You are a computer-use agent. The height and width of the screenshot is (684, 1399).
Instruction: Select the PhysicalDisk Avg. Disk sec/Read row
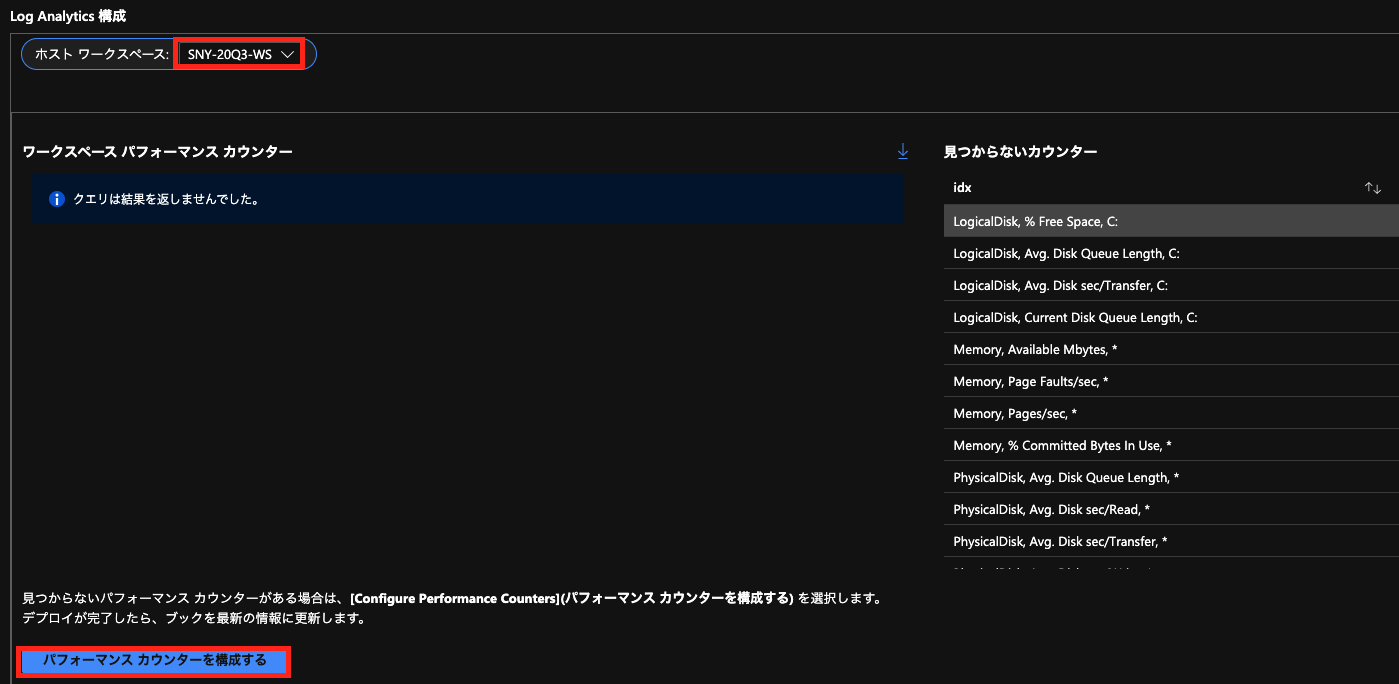1100,508
